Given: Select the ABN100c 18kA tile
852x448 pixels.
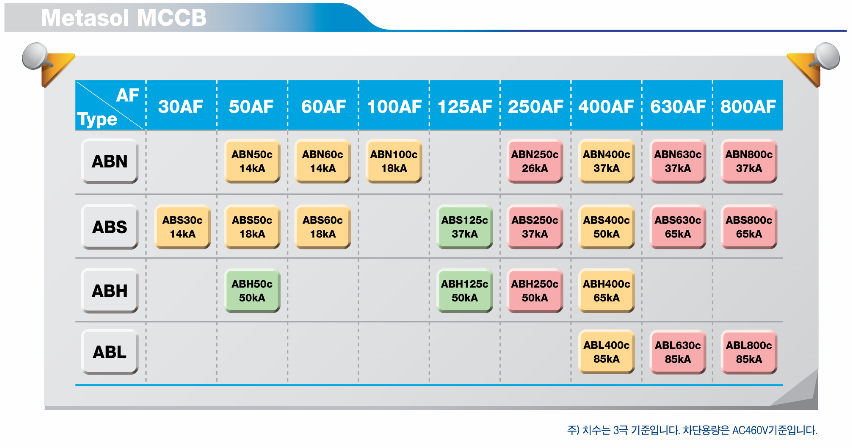Looking at the screenshot, I should coord(394,161).
